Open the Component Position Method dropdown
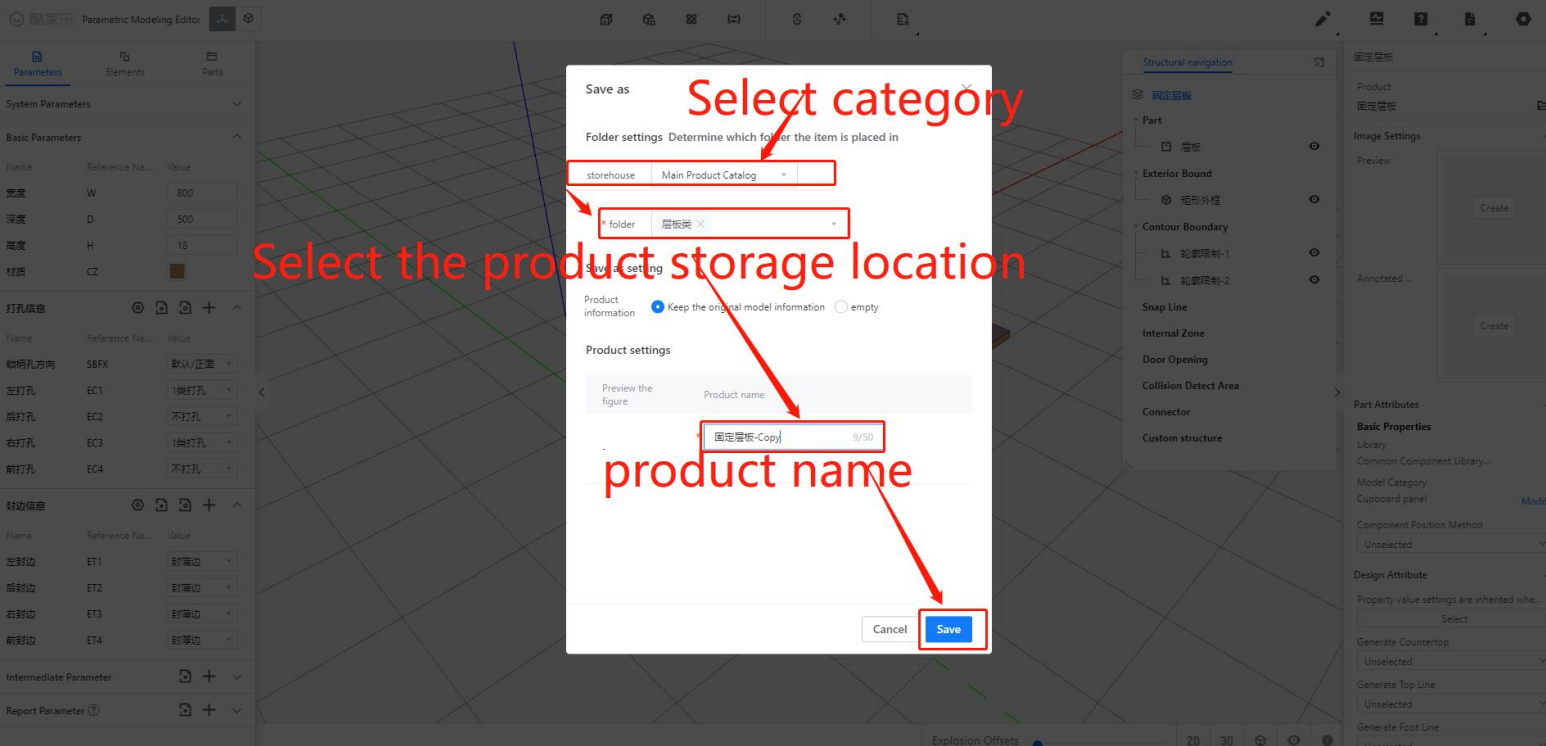 pyautogui.click(x=1452, y=544)
